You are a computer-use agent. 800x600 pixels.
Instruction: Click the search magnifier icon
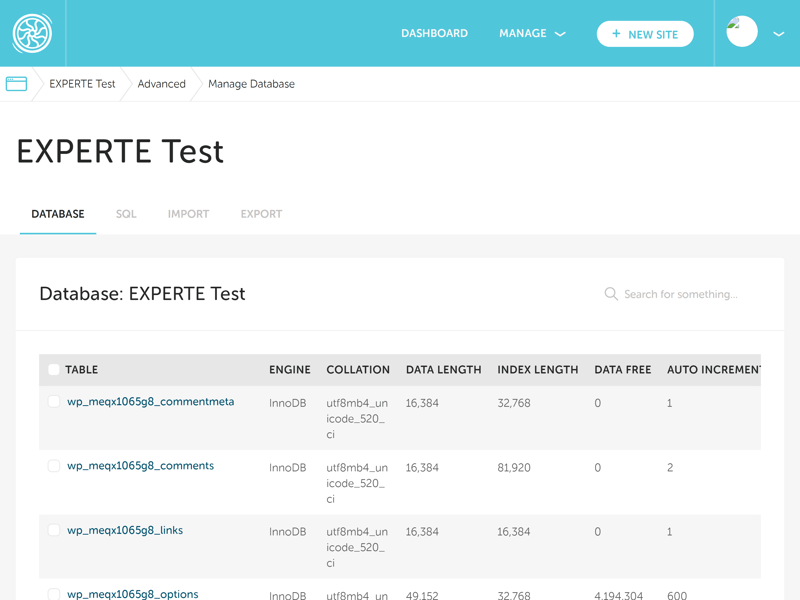click(x=611, y=294)
